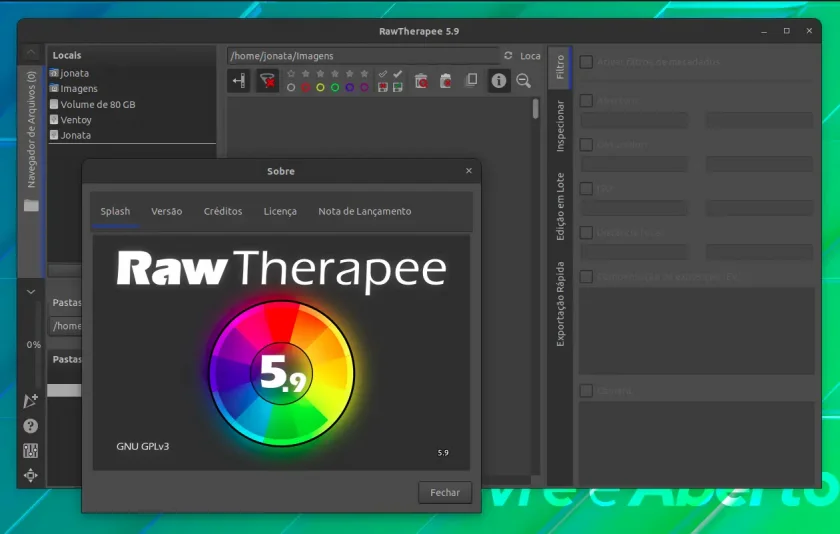Tick the Obturador filter checkbox

(586, 145)
